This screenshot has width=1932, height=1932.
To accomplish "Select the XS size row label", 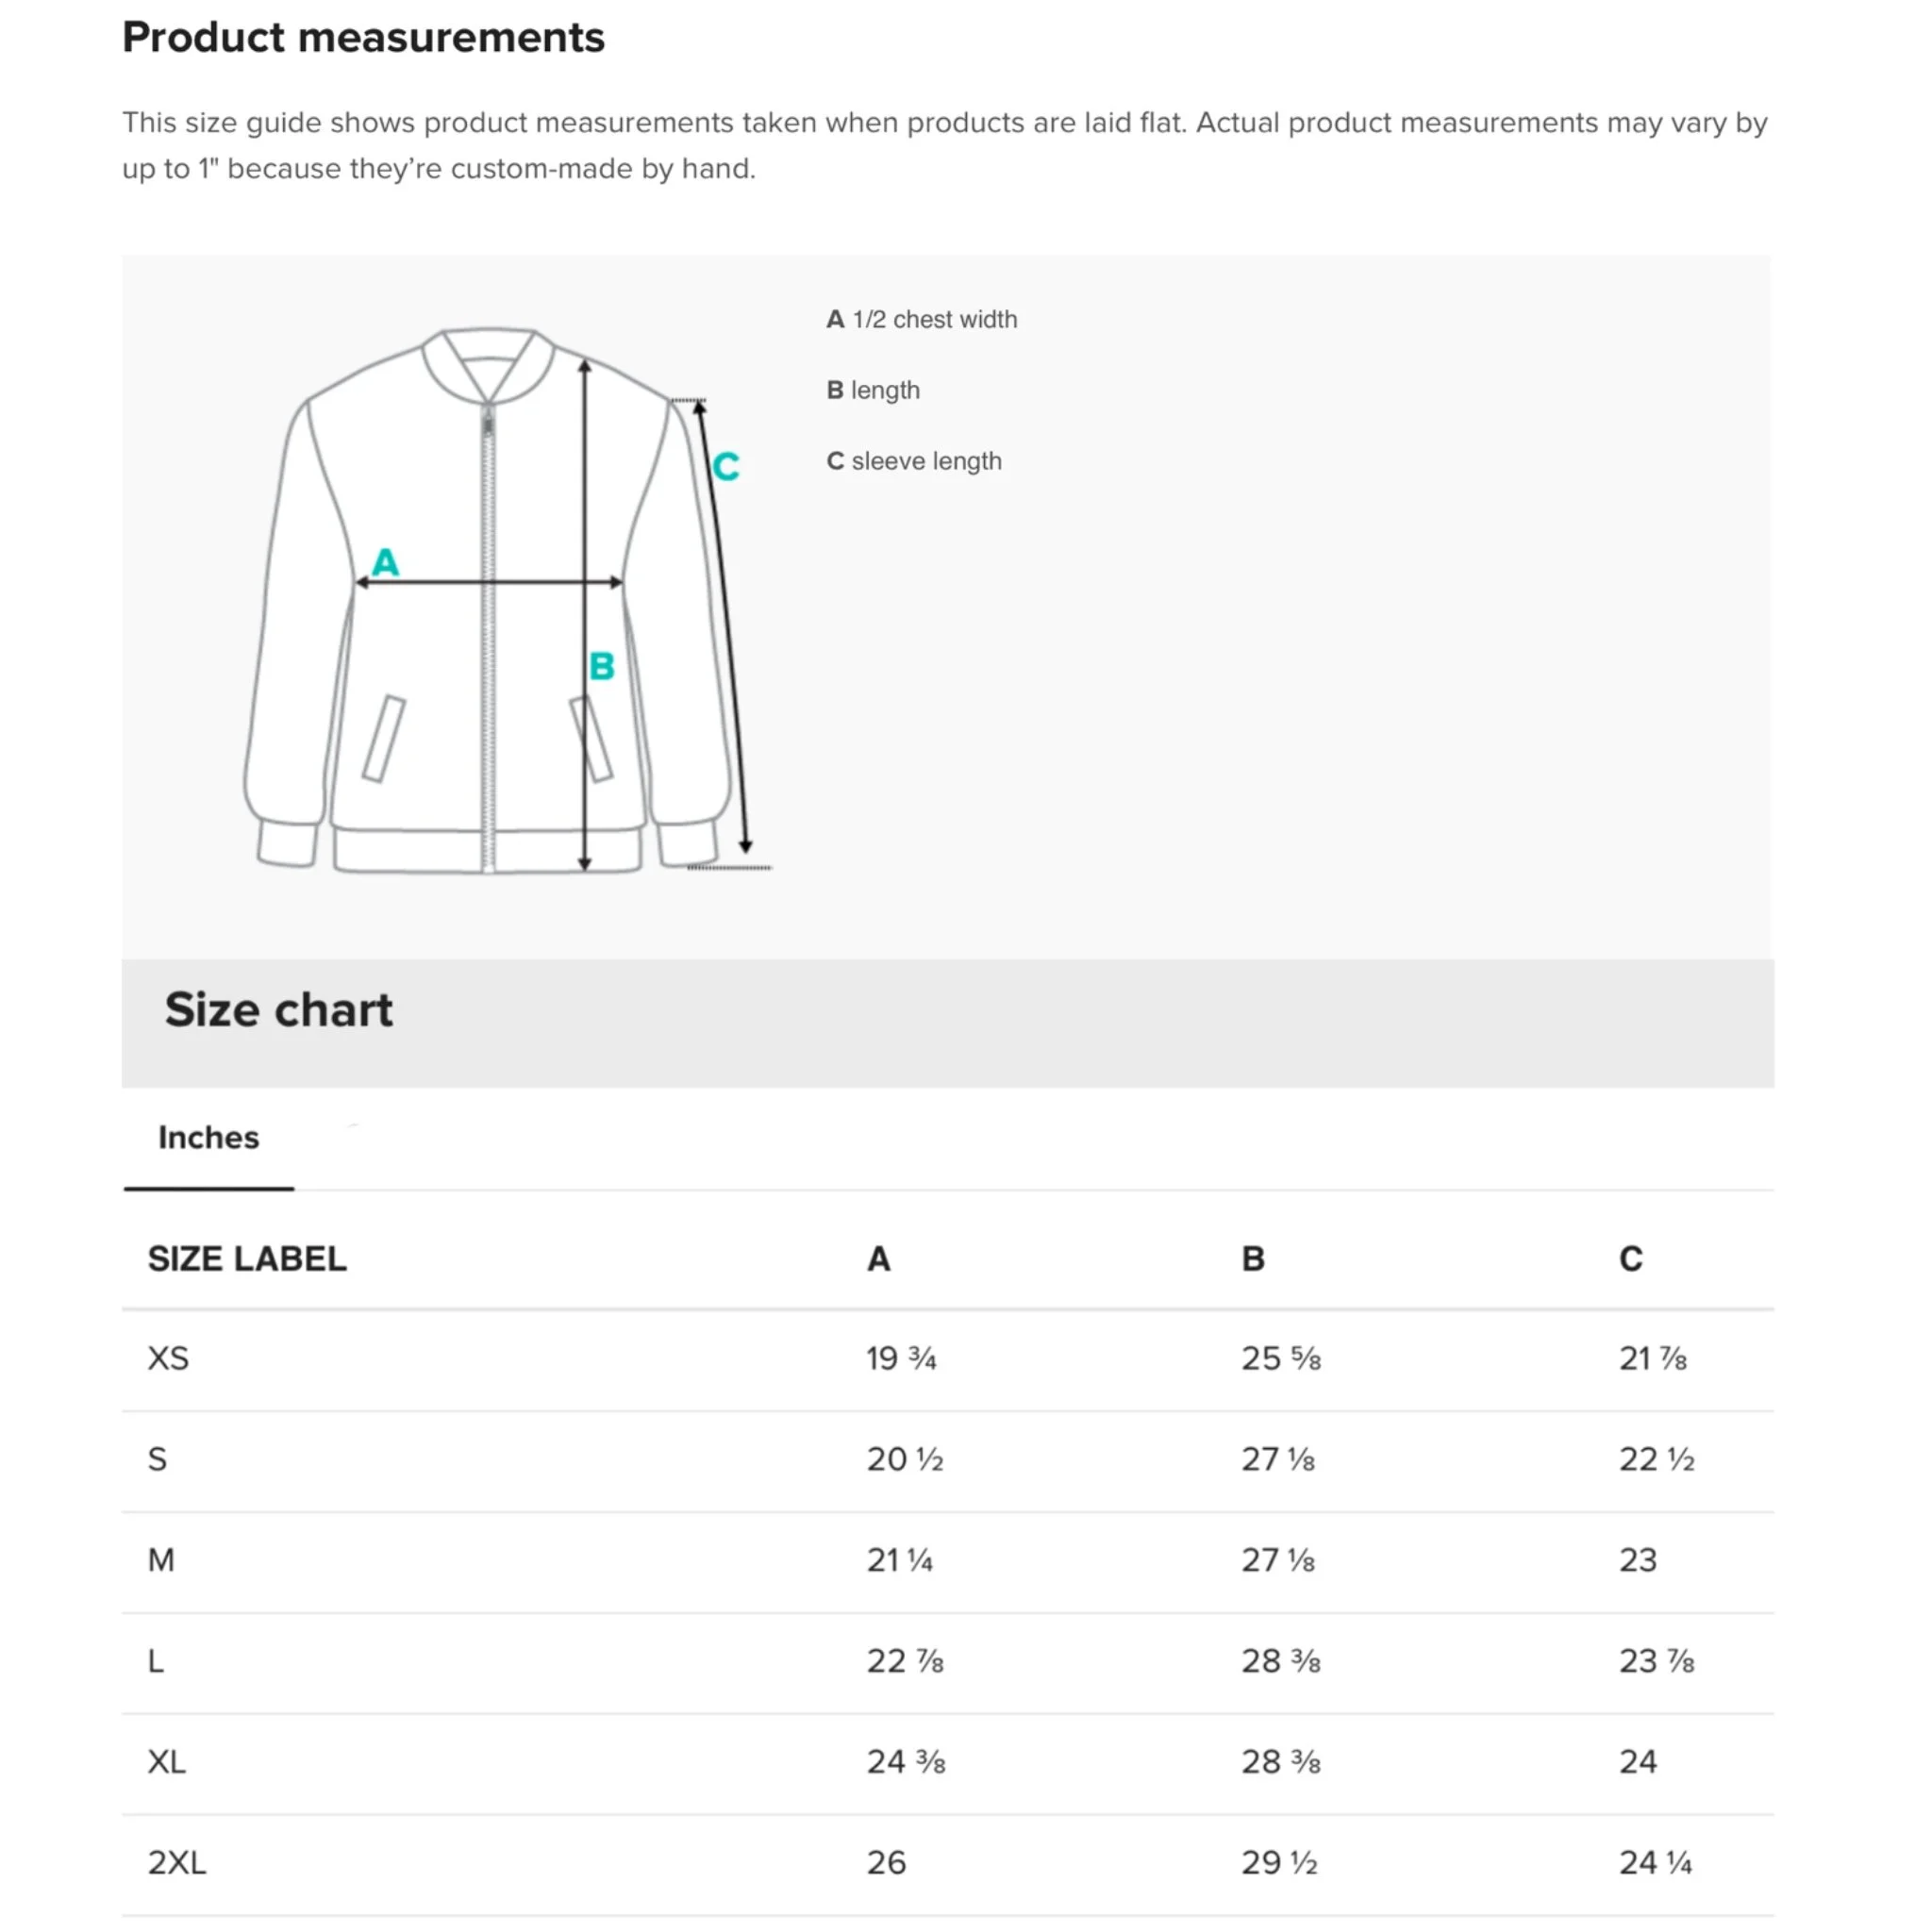I will pos(168,1358).
